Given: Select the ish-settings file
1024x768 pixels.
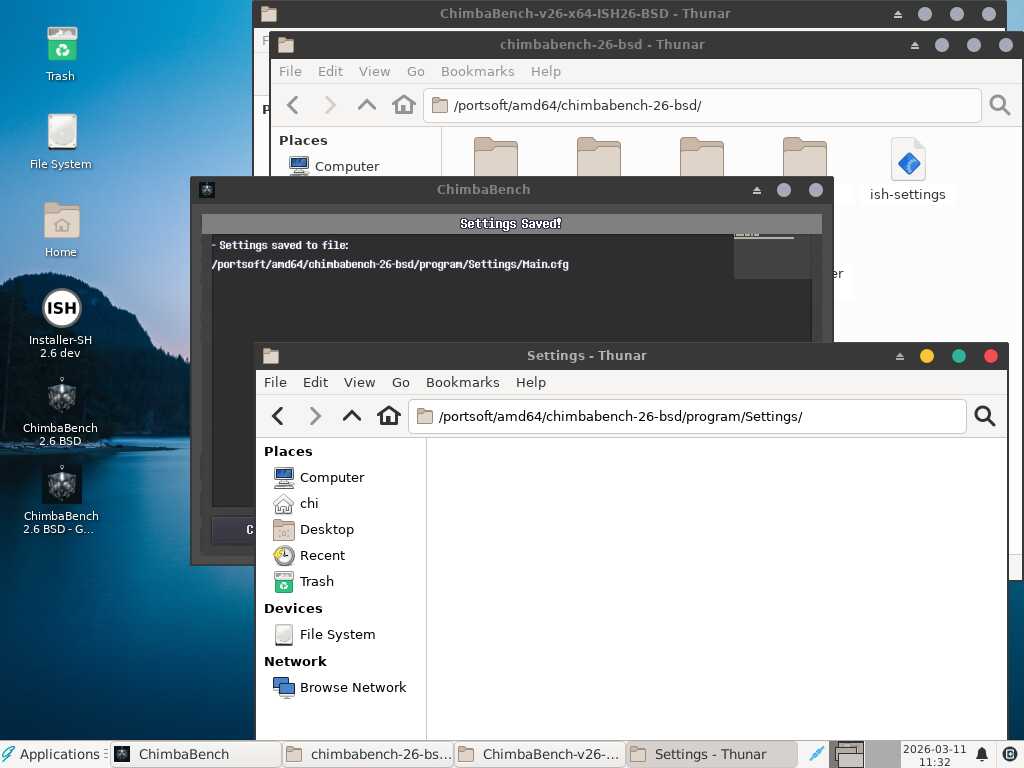Looking at the screenshot, I should (908, 170).
